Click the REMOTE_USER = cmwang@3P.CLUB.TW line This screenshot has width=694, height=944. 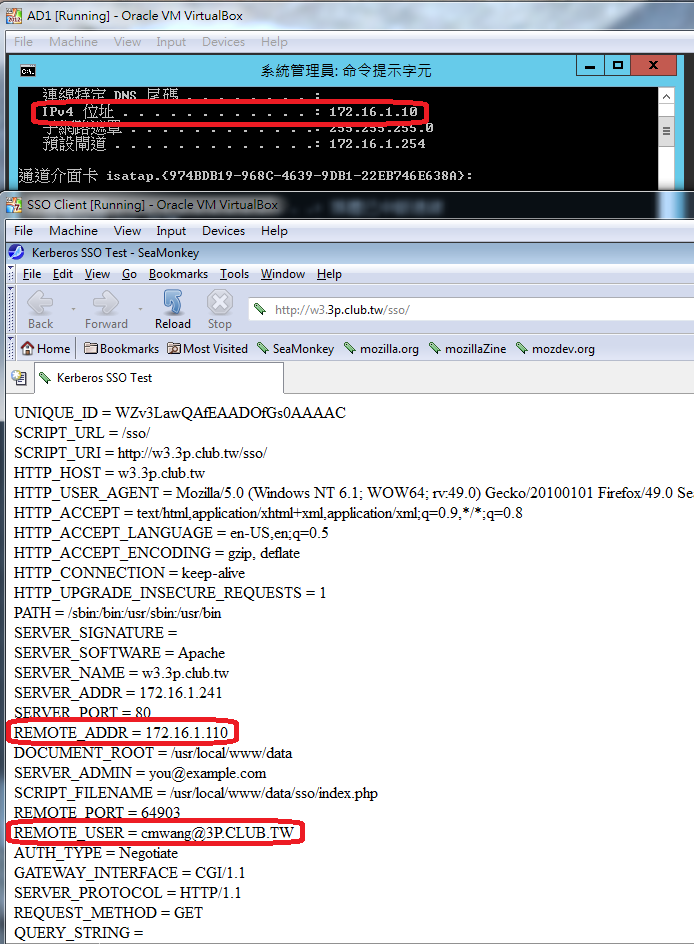[154, 833]
